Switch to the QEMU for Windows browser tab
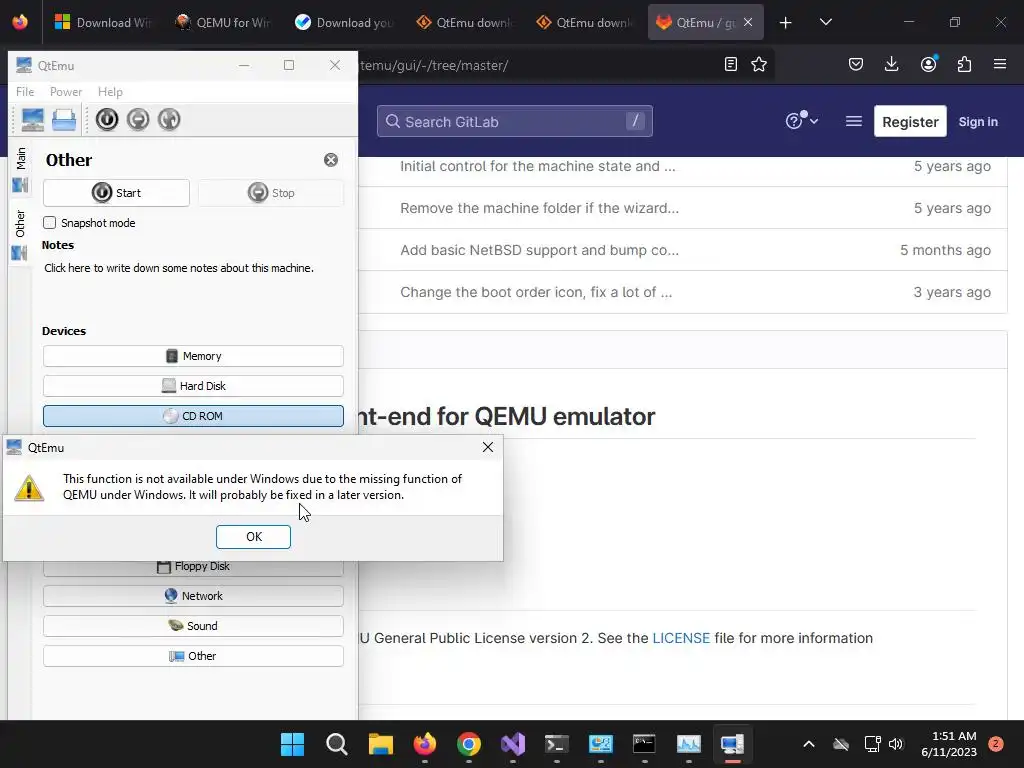 pyautogui.click(x=223, y=23)
